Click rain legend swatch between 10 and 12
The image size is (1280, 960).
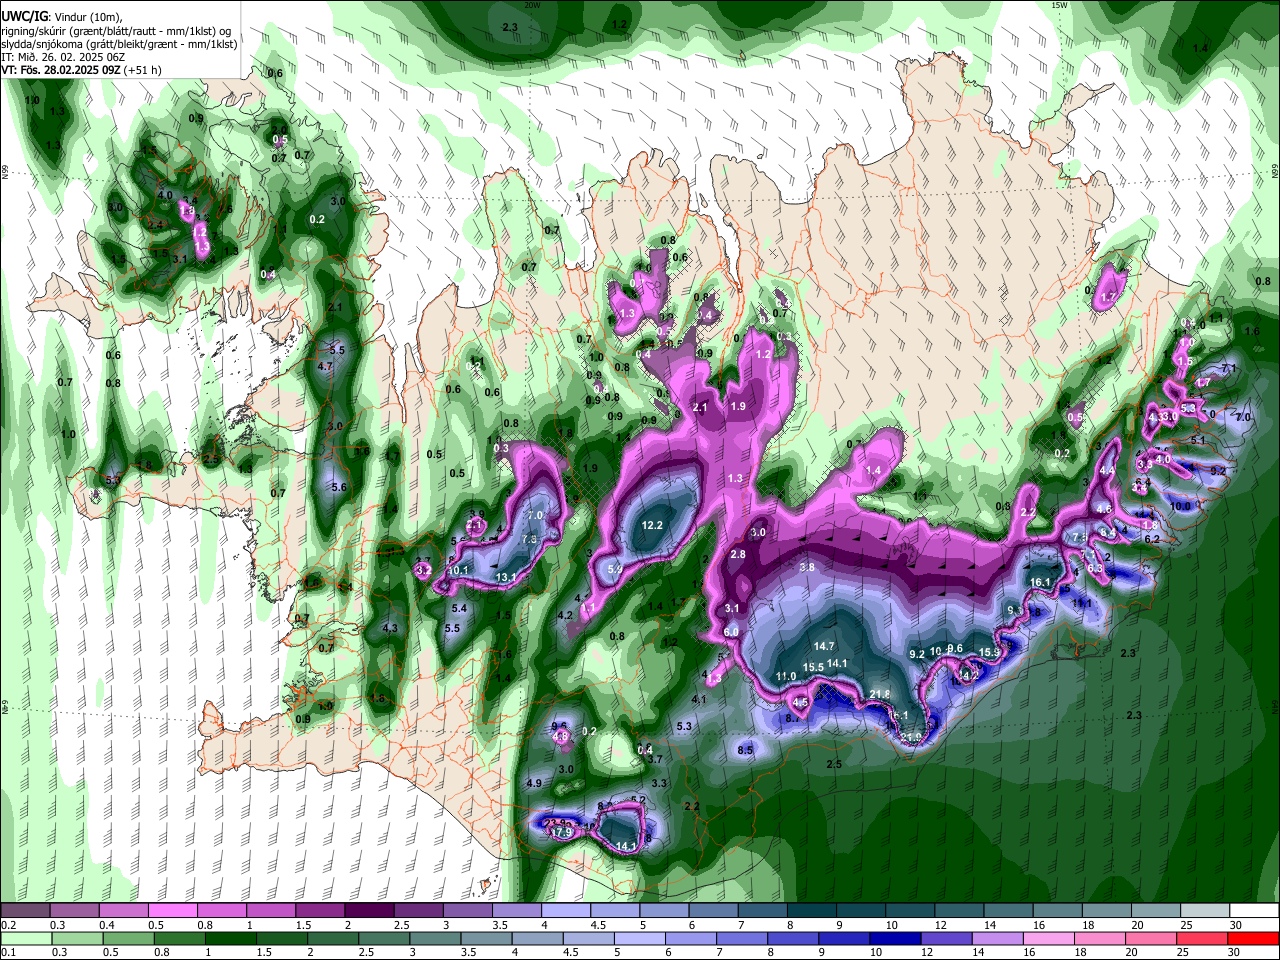click(x=897, y=938)
